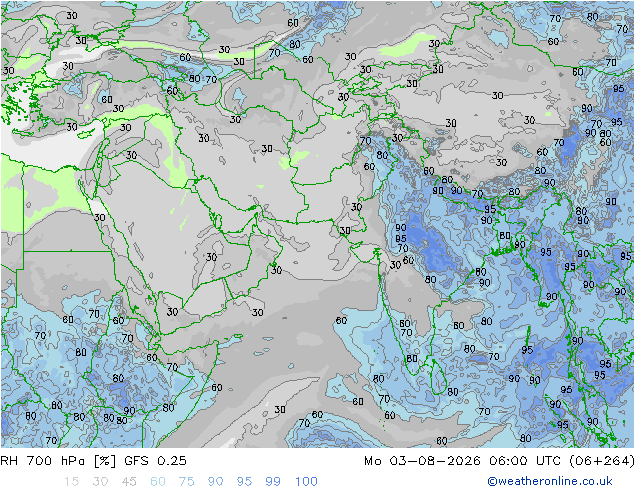This screenshot has height=490, width=634.
Task: Click the weatheronline.co.uk copyright link
Action: click(550, 481)
